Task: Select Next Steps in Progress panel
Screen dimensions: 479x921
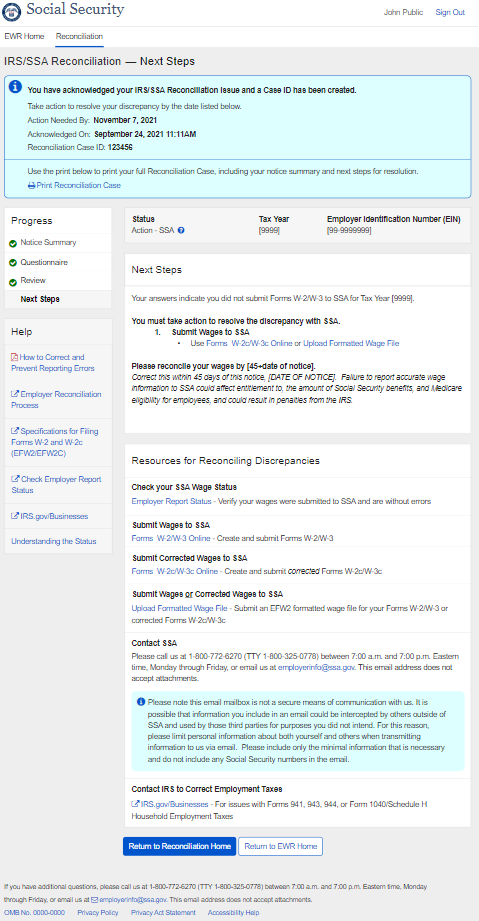Action: (x=40, y=300)
